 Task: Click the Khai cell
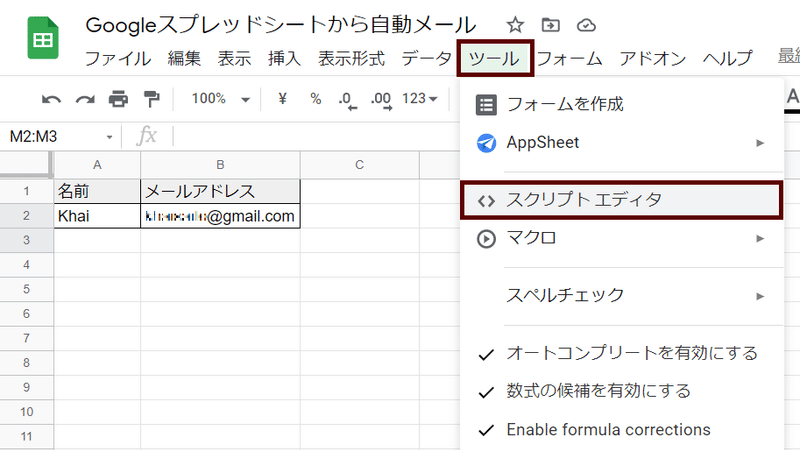pos(97,216)
